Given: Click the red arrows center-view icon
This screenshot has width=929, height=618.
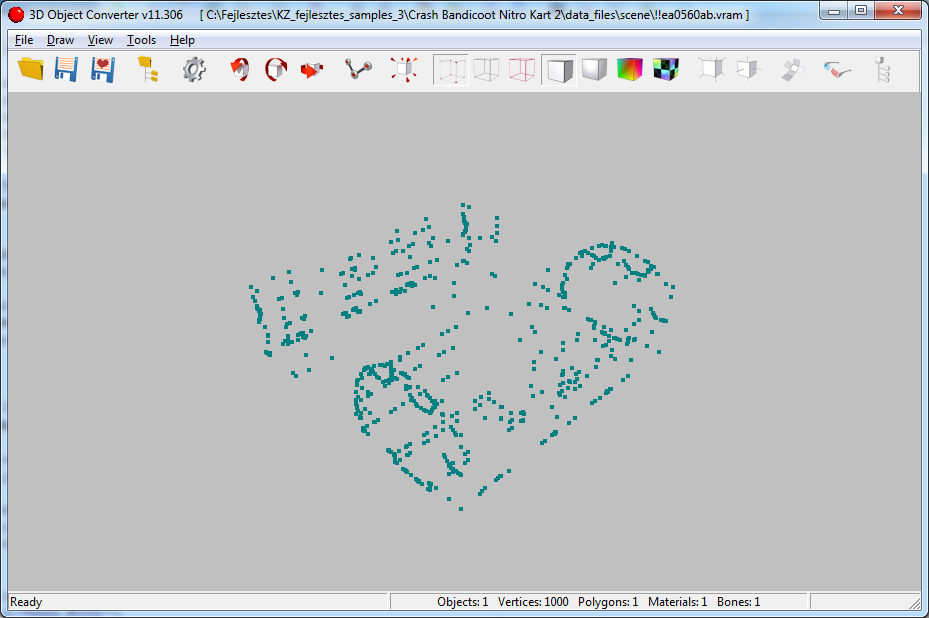Looking at the screenshot, I should (404, 69).
